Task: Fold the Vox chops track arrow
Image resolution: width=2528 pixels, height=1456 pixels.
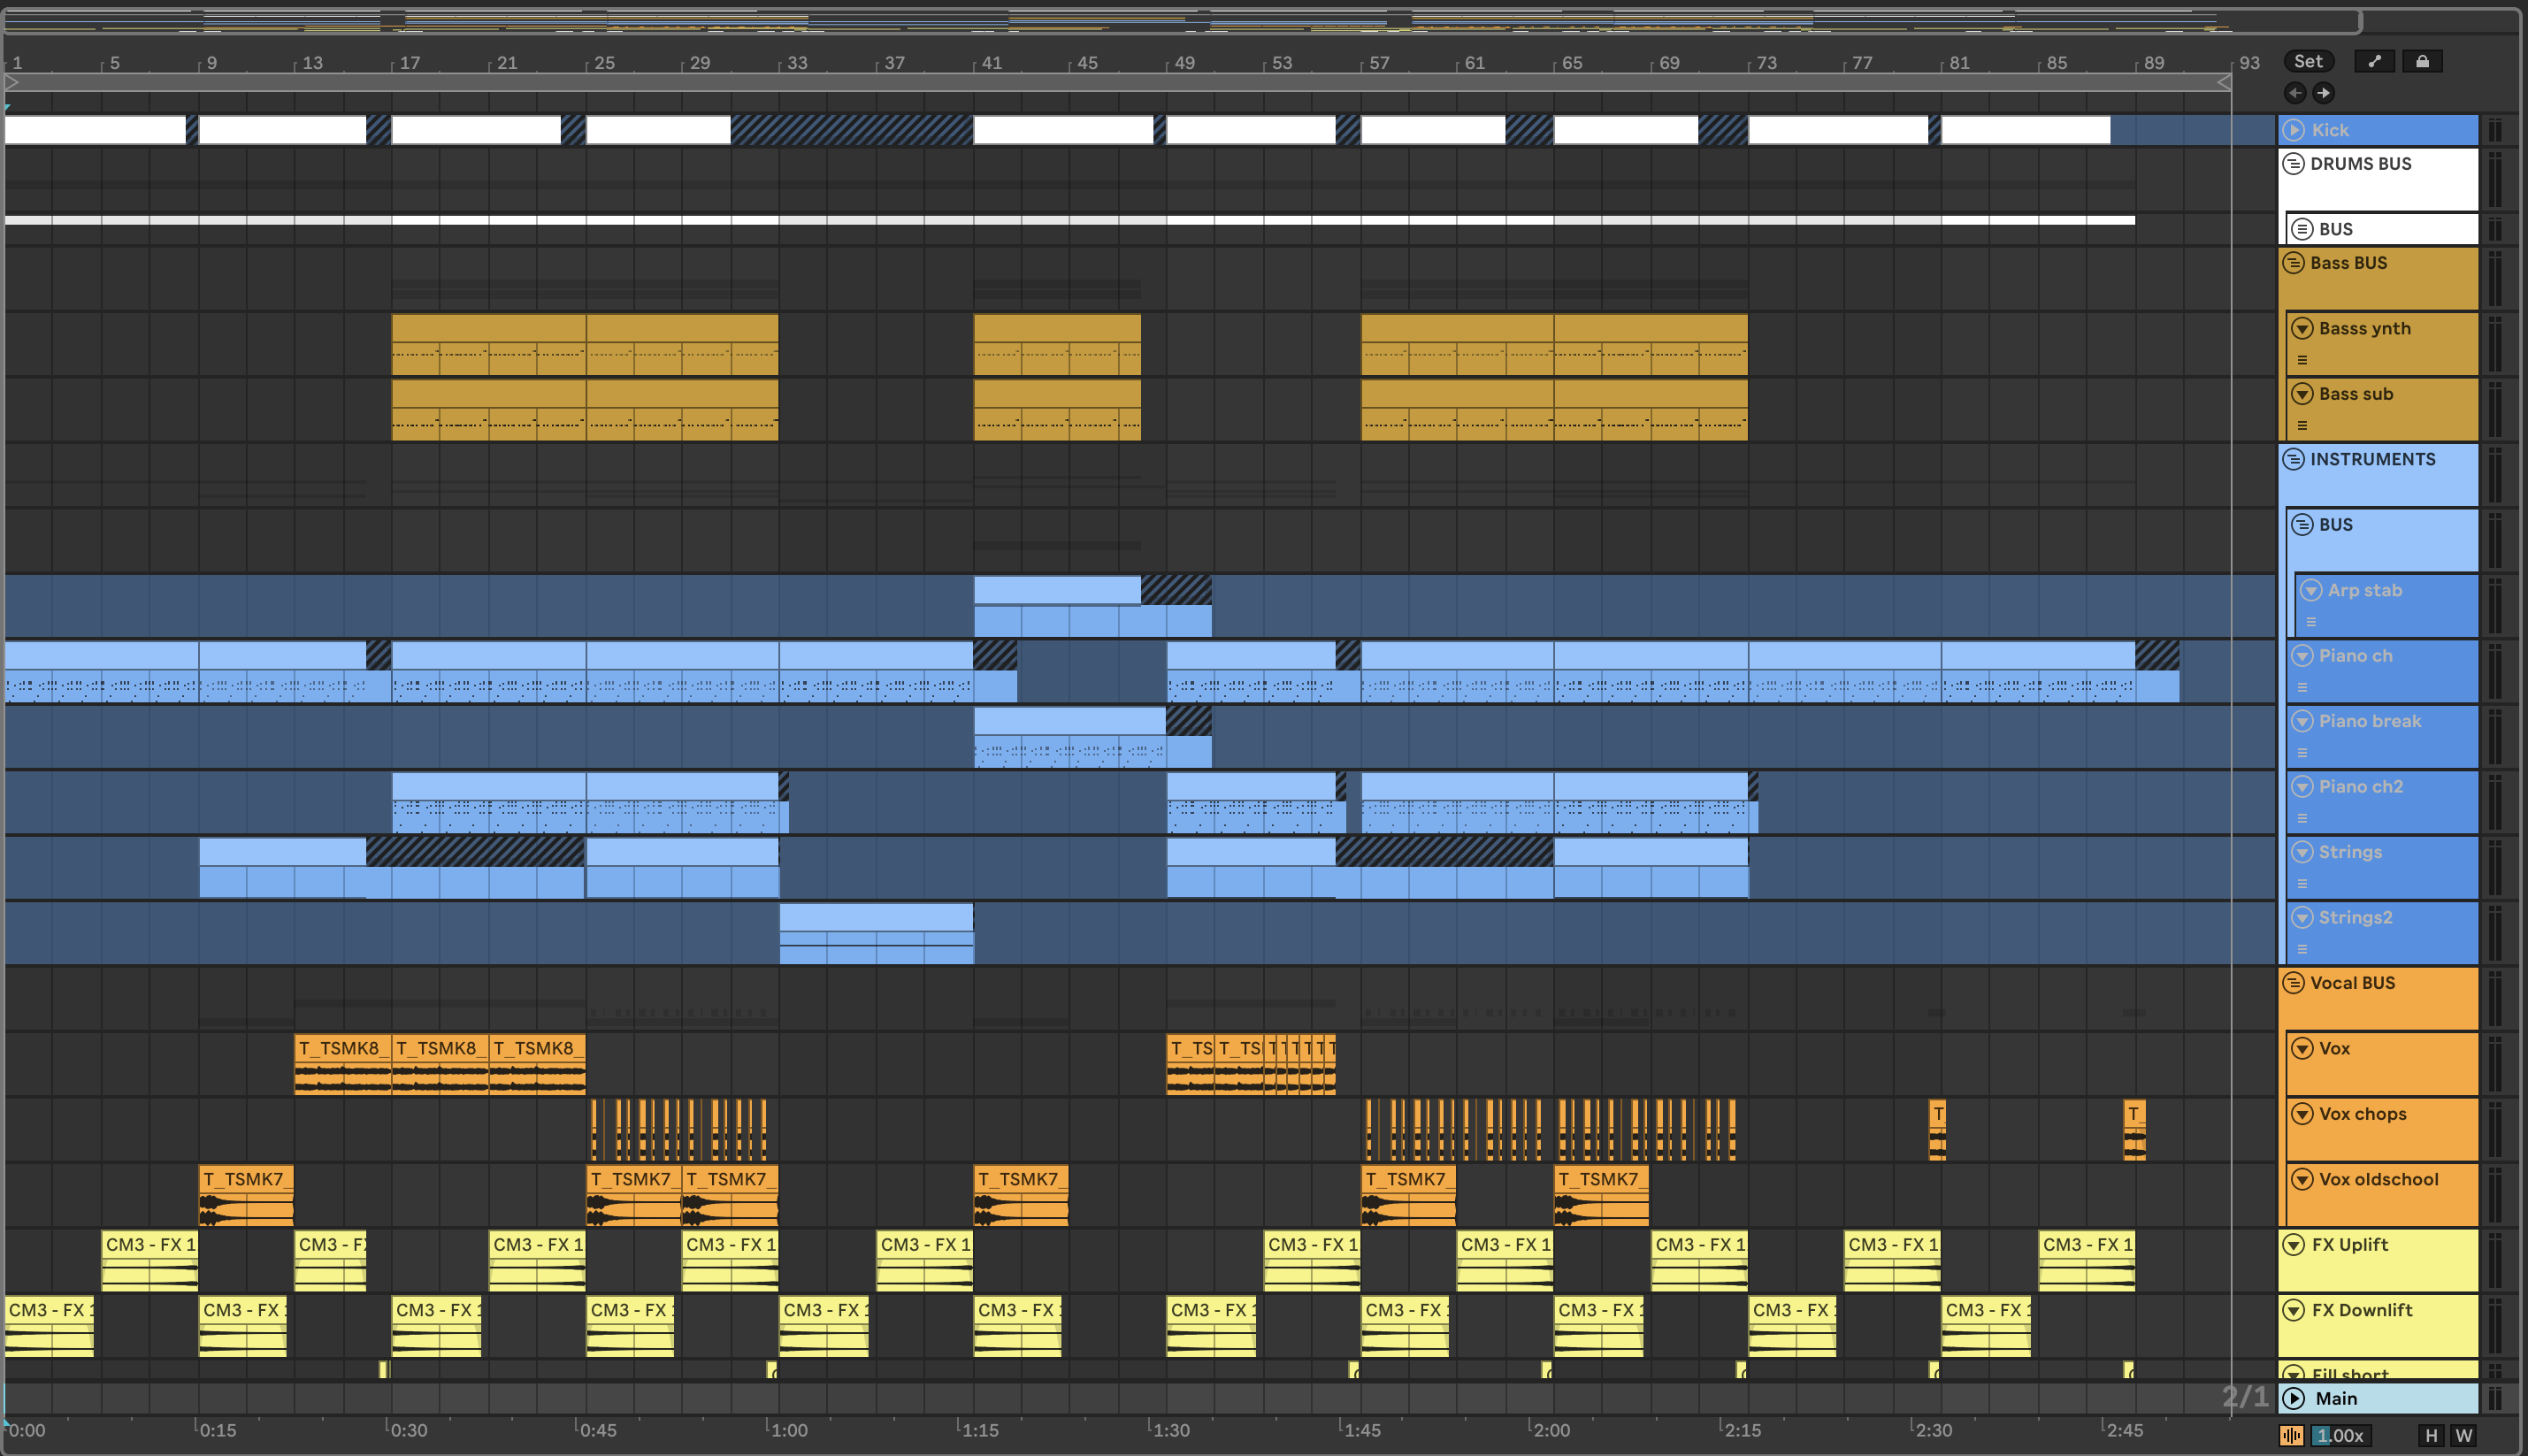Action: point(2302,1114)
